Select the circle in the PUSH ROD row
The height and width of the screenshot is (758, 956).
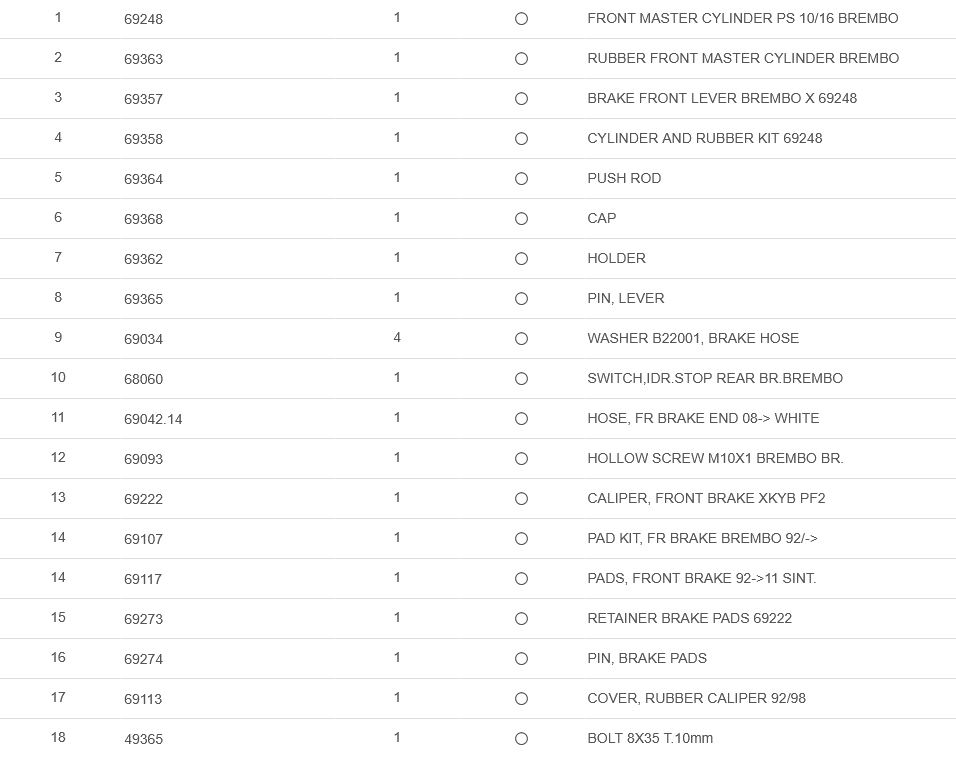pyautogui.click(x=521, y=179)
